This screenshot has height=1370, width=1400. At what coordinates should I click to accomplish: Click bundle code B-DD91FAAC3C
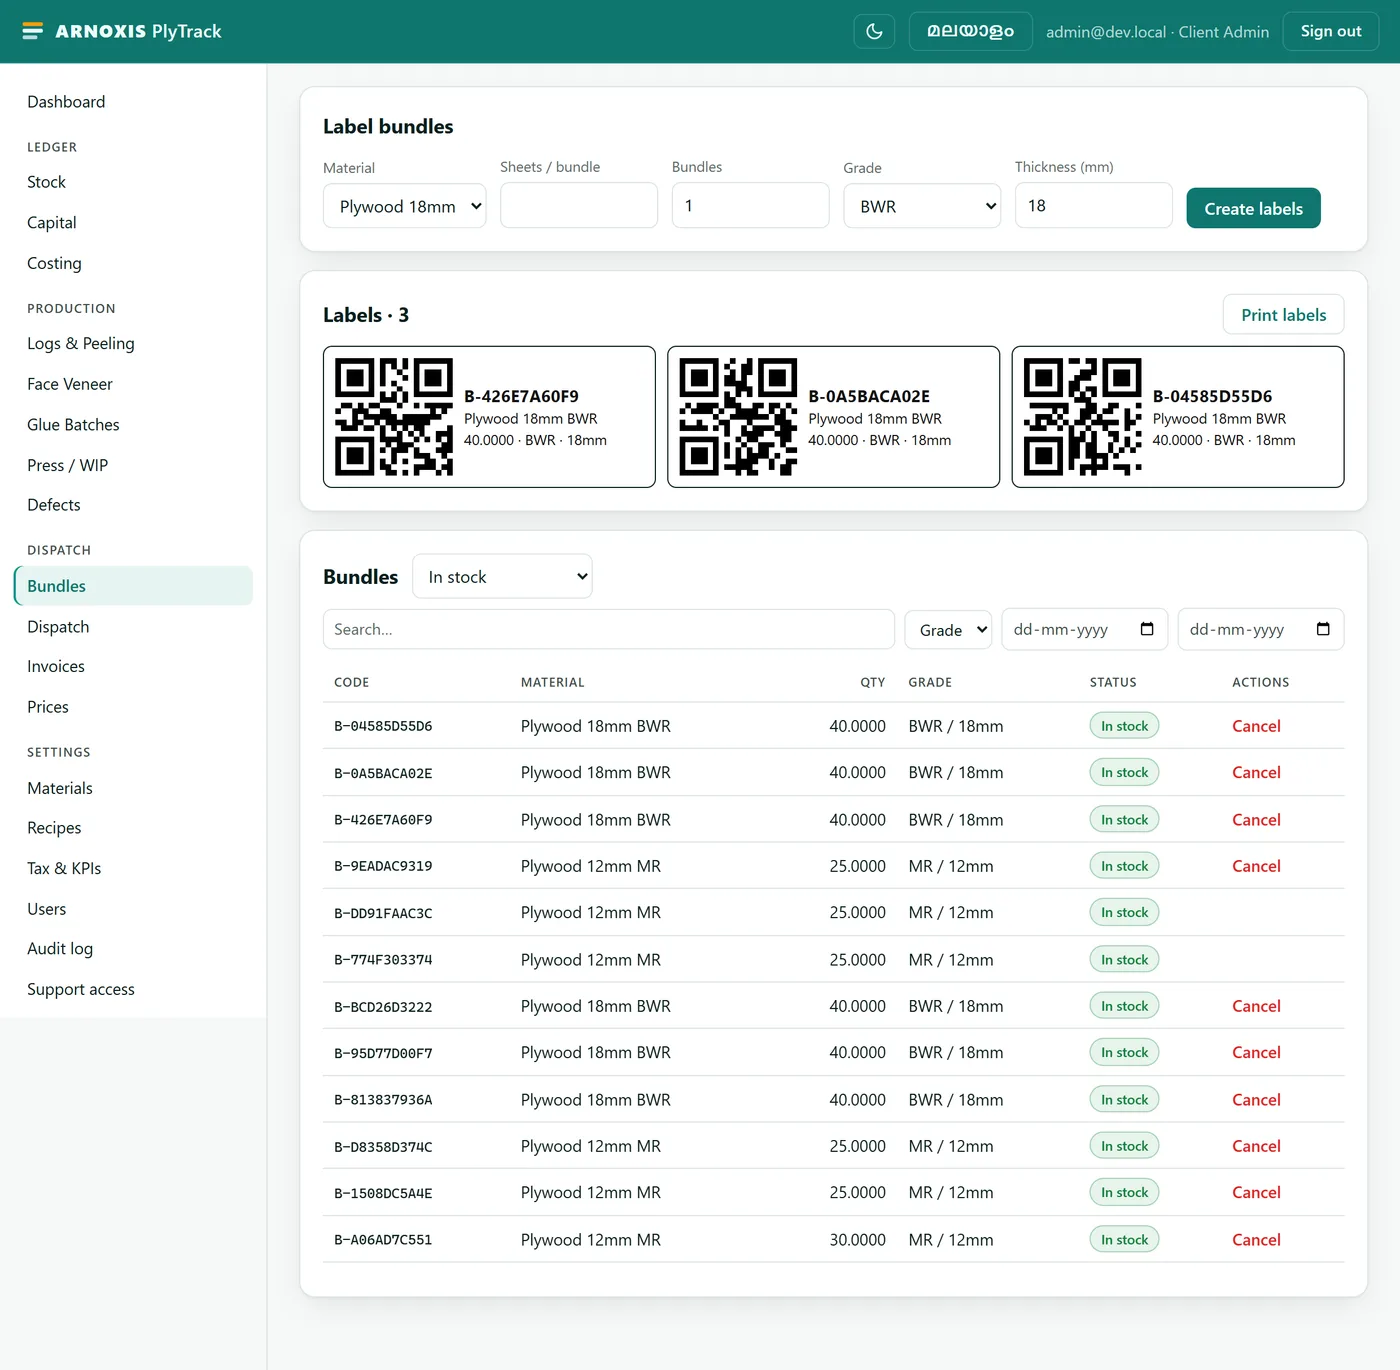tap(383, 913)
